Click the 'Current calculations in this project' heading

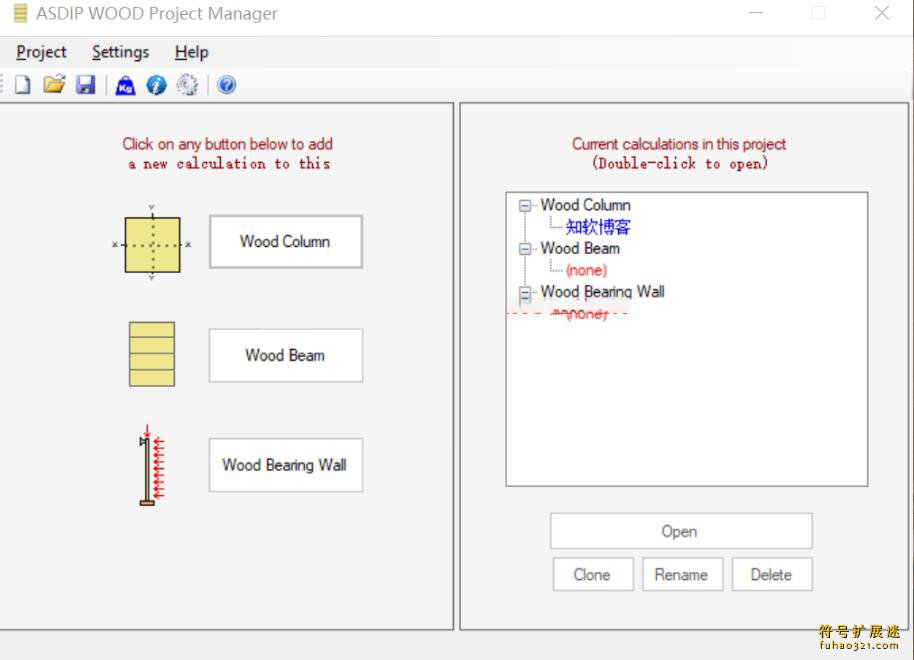[x=679, y=144]
